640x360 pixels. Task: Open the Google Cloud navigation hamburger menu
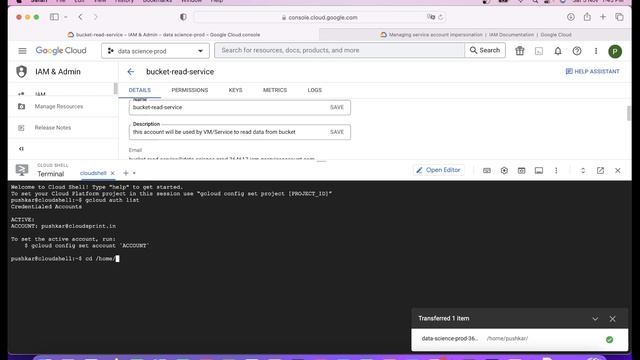coord(22,51)
